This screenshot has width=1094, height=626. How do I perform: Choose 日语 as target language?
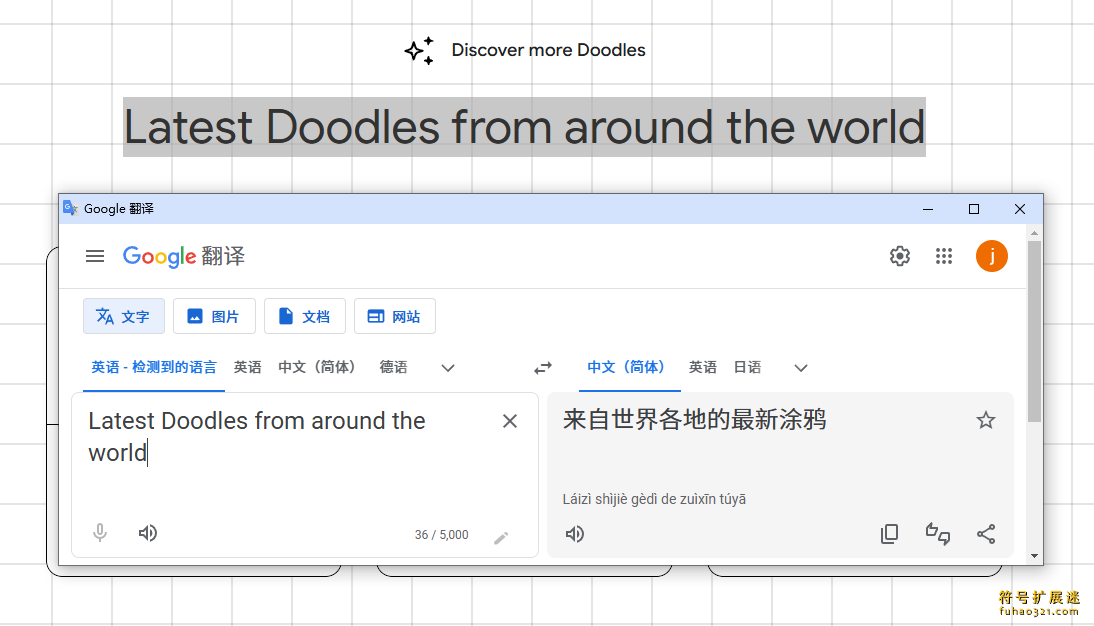[747, 367]
